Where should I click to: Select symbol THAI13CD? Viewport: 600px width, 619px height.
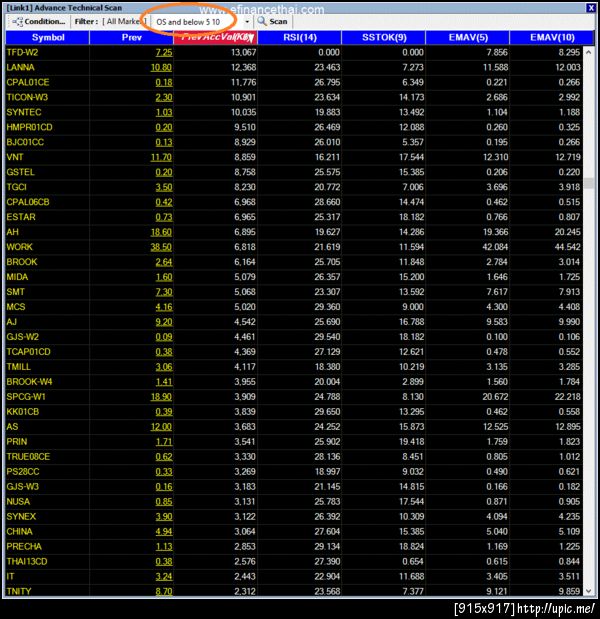26,561
